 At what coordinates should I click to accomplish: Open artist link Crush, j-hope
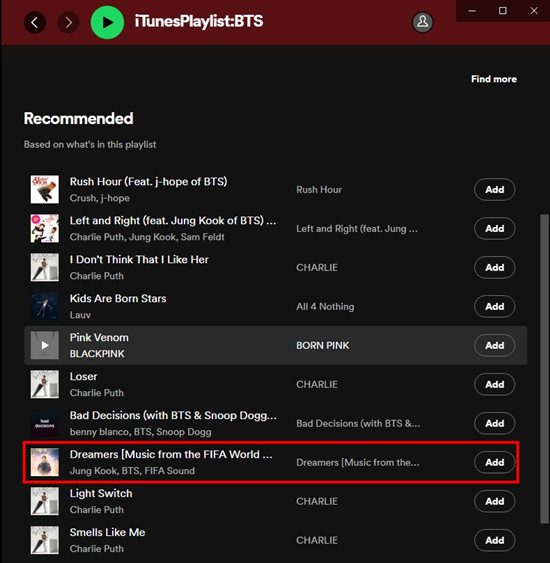point(99,198)
